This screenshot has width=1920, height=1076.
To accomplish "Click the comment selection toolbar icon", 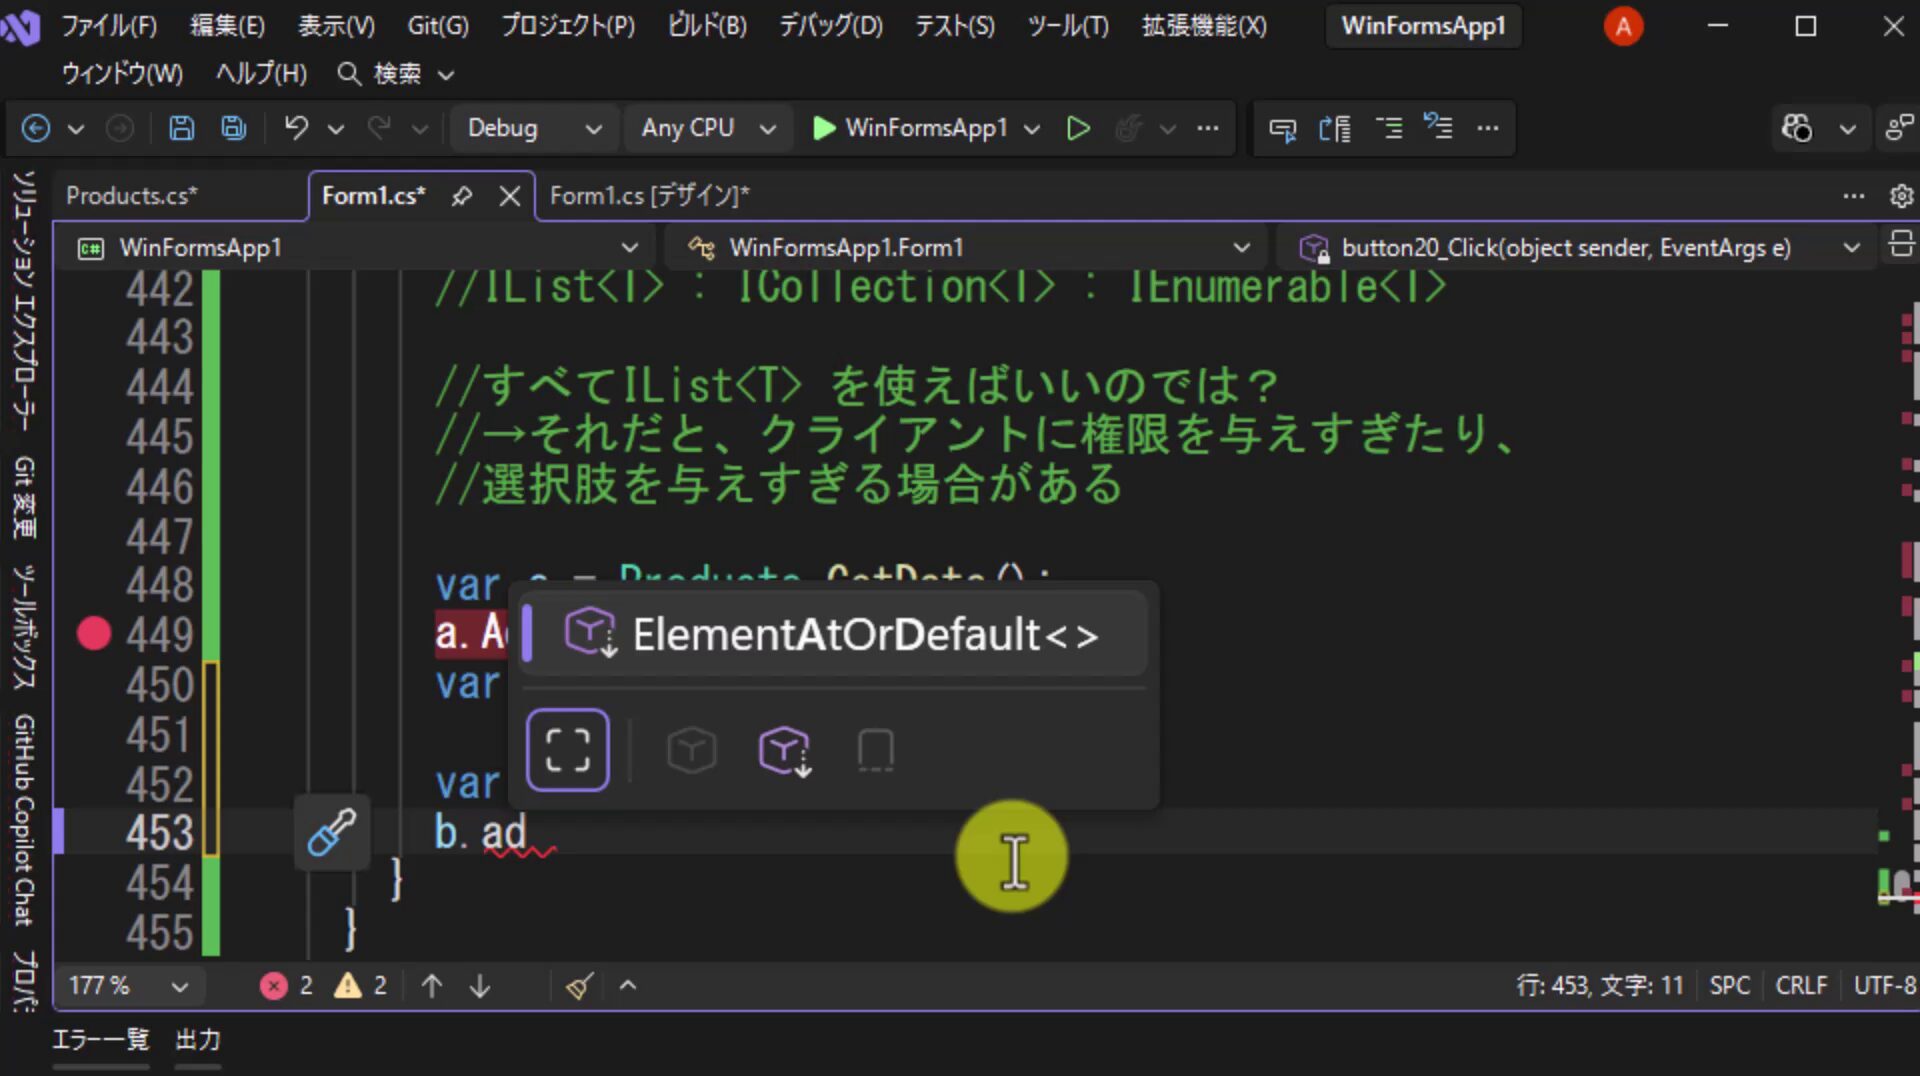I will 1388,128.
